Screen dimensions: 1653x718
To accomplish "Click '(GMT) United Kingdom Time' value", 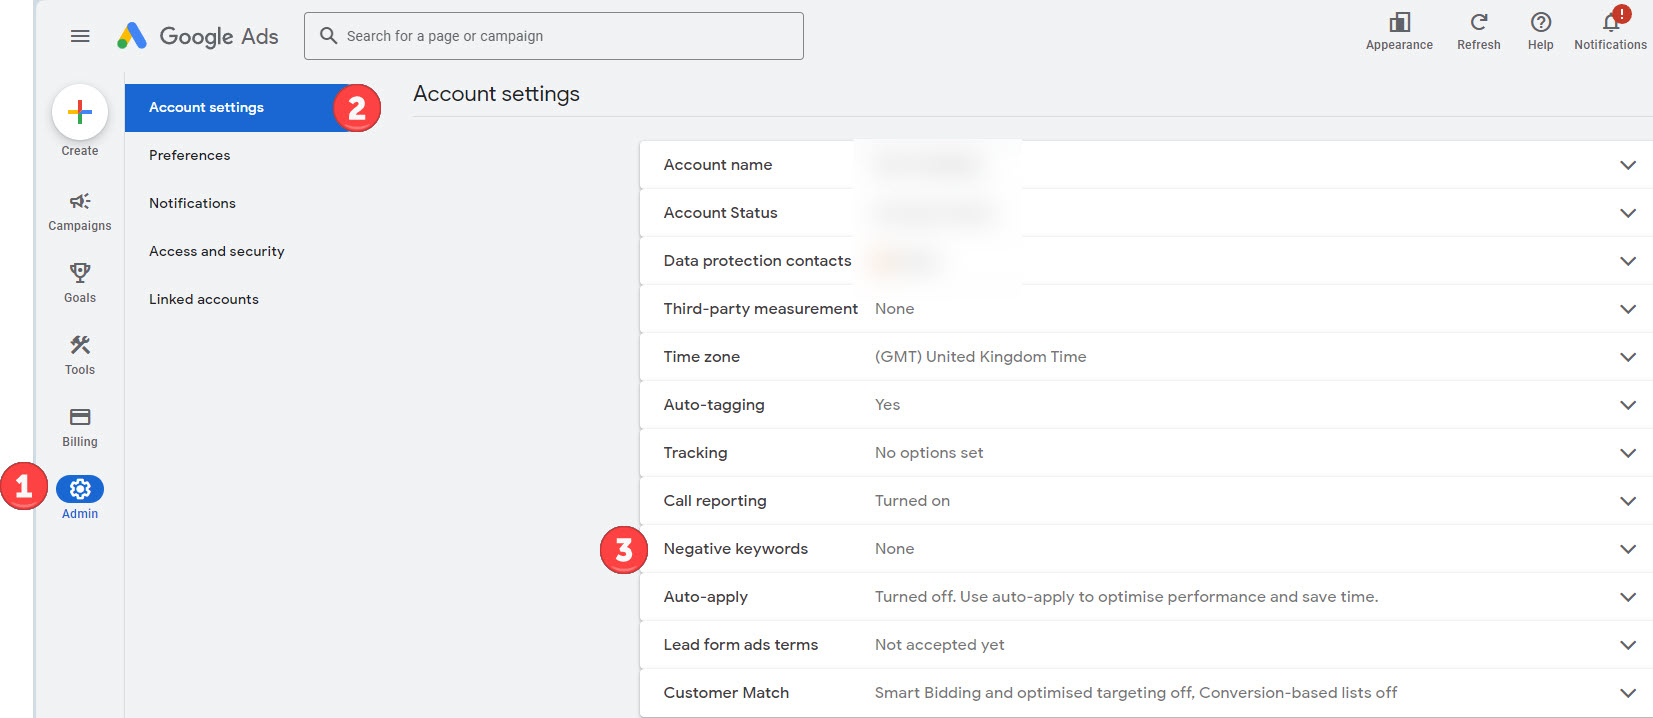I will pos(980,357).
